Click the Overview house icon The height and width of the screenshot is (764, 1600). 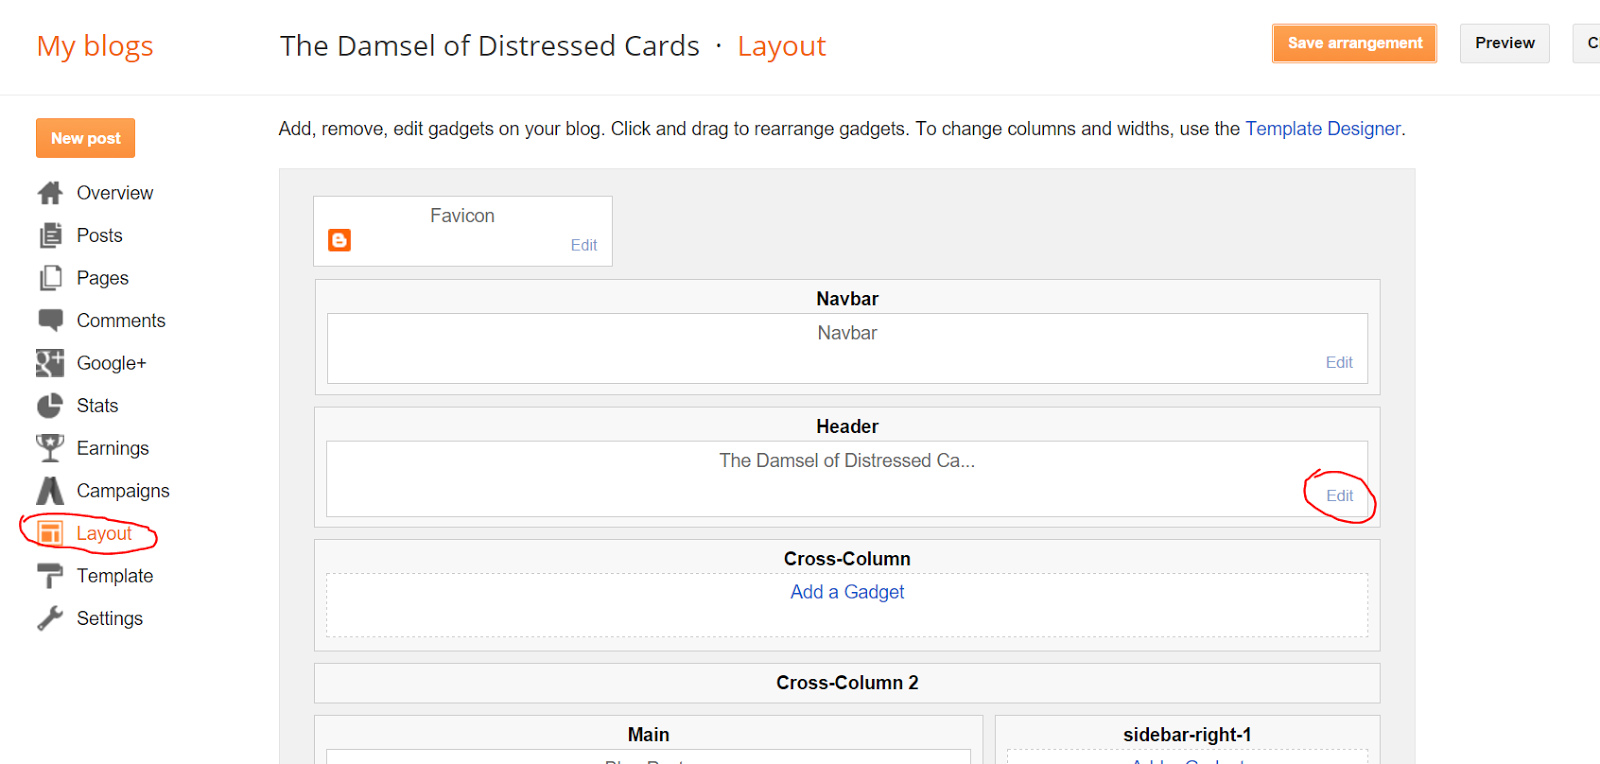[x=50, y=193]
